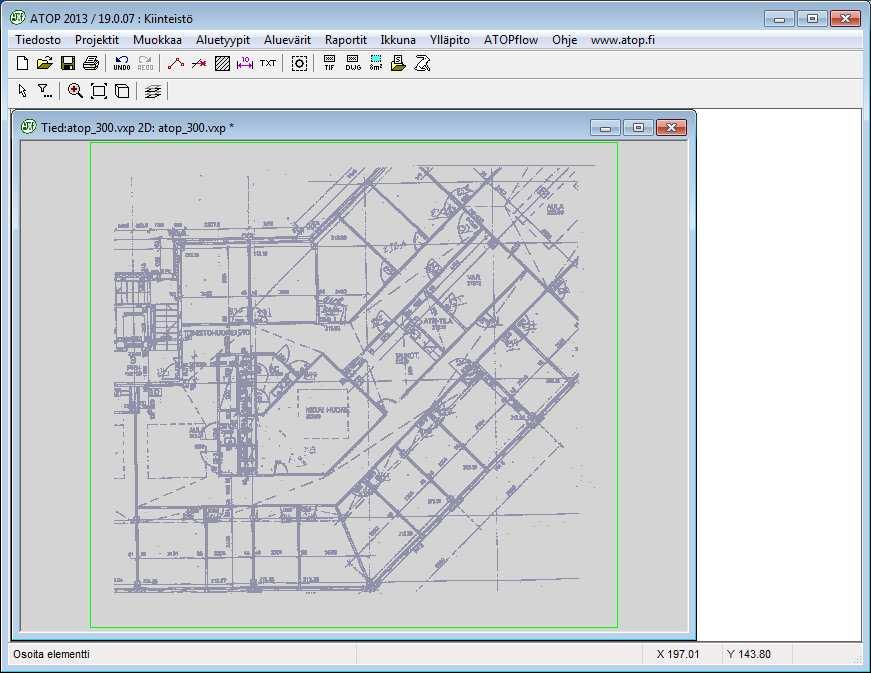Viewport: 871px width, 673px height.
Task: Switch to the 3D box view
Action: (x=122, y=91)
